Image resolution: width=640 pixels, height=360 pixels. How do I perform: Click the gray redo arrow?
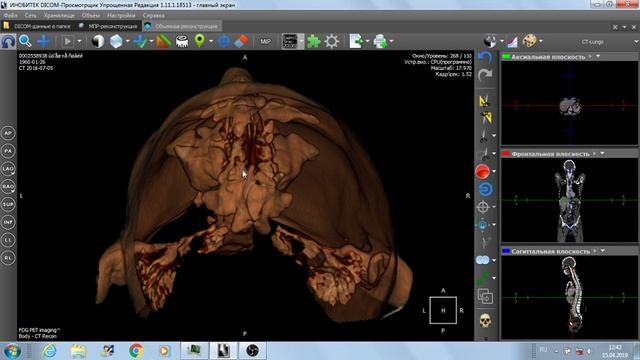[x=485, y=75]
